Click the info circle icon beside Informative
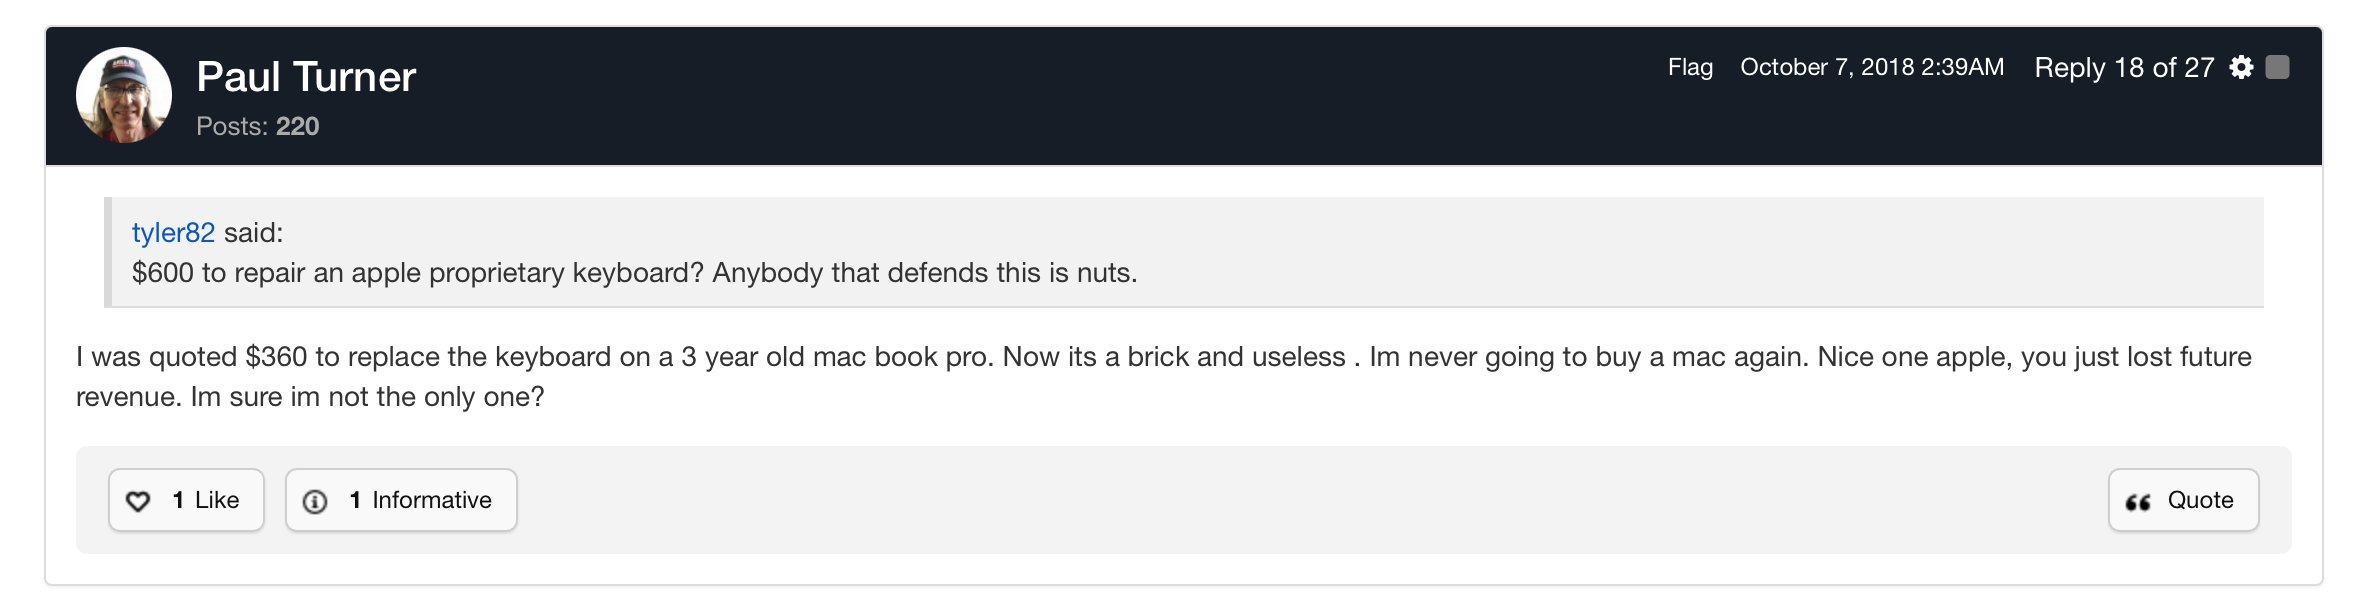Image resolution: width=2360 pixels, height=608 pixels. [x=315, y=501]
